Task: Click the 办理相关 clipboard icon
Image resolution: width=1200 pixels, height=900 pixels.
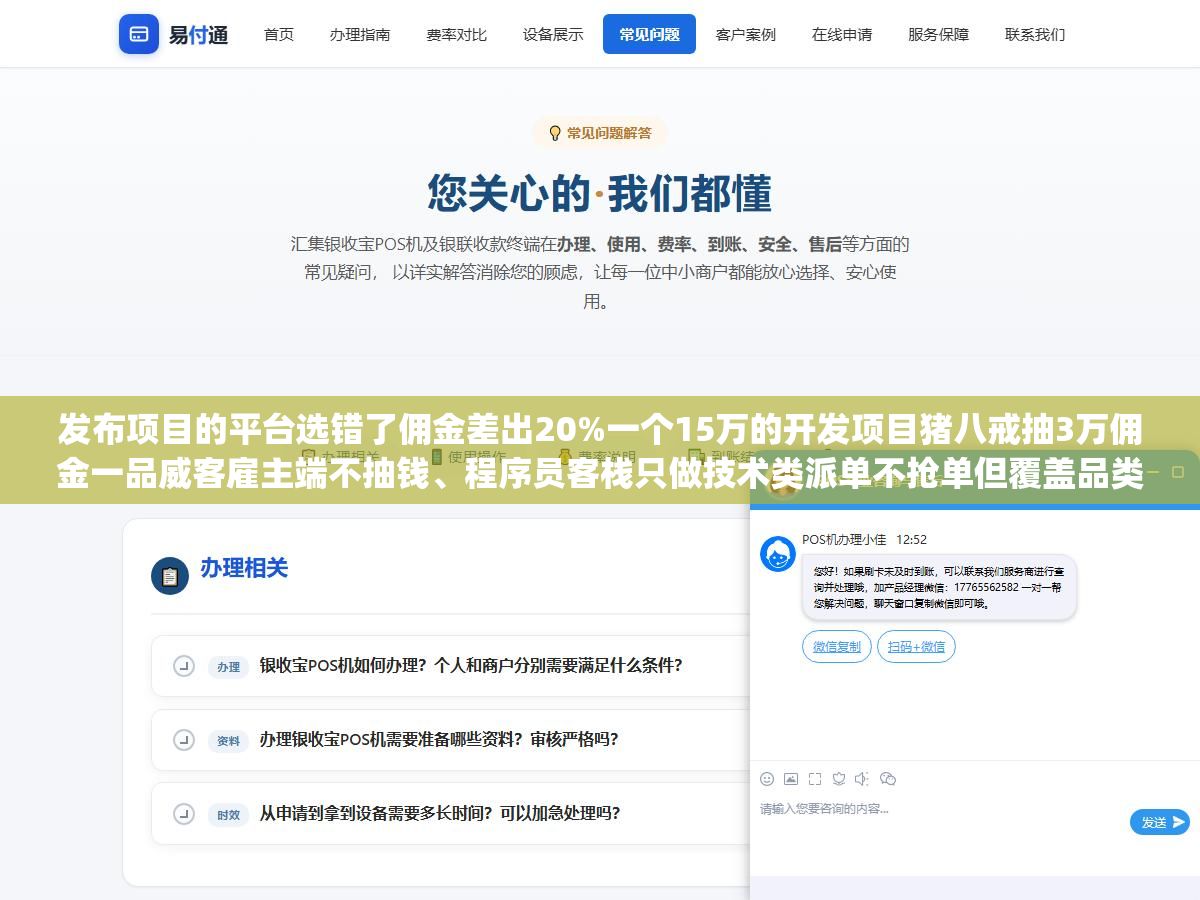Action: click(170, 576)
